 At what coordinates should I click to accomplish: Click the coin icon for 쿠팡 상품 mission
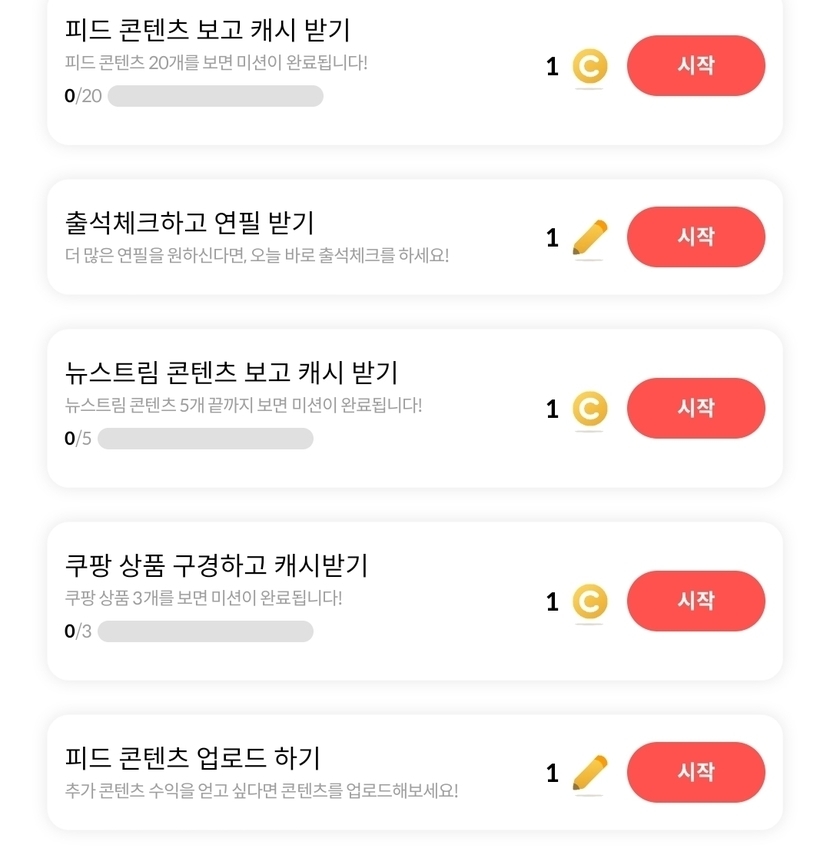point(589,602)
